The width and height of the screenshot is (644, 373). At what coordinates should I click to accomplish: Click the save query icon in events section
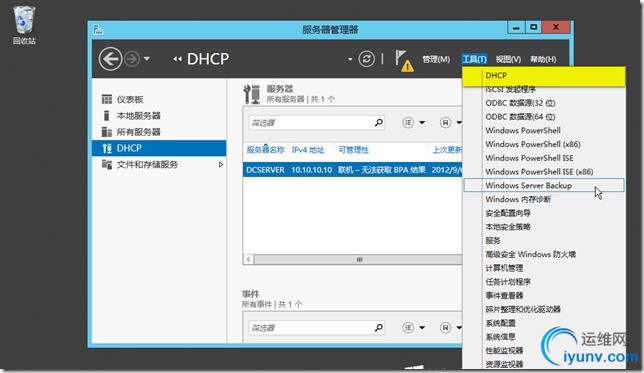445,327
